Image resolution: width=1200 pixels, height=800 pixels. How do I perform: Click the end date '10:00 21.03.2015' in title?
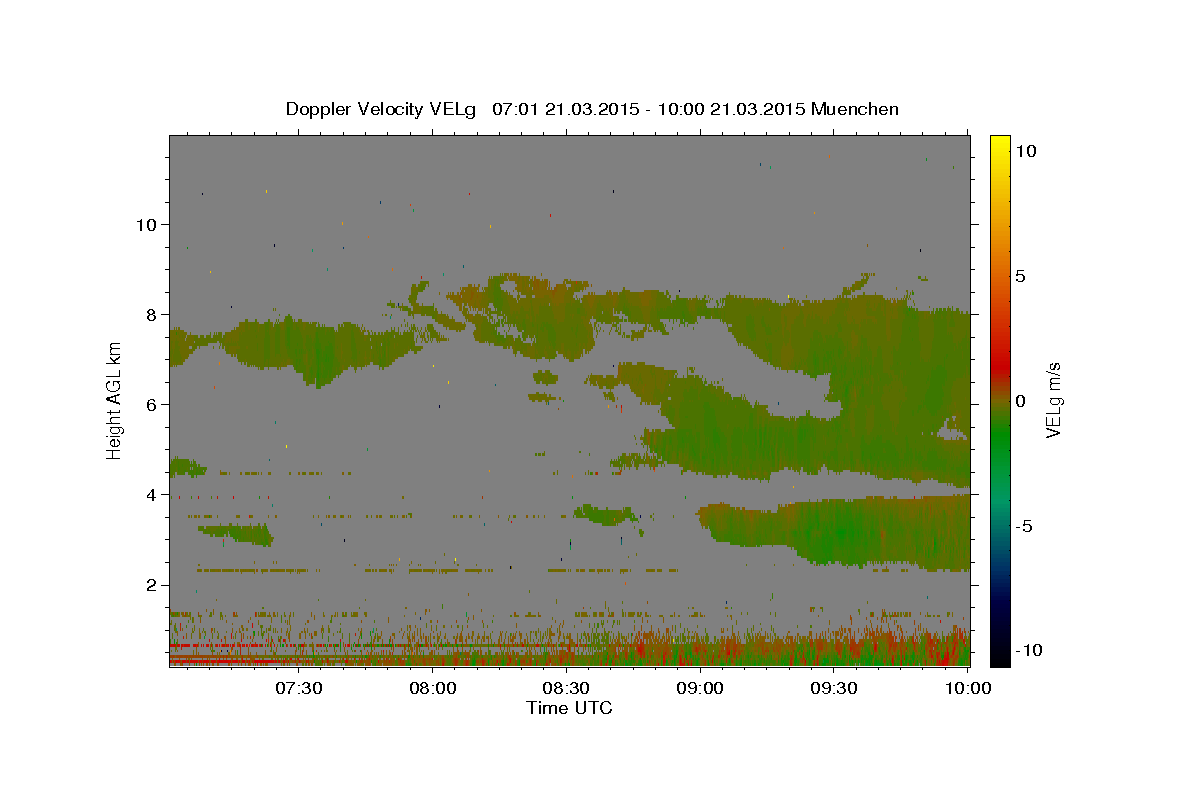click(731, 109)
